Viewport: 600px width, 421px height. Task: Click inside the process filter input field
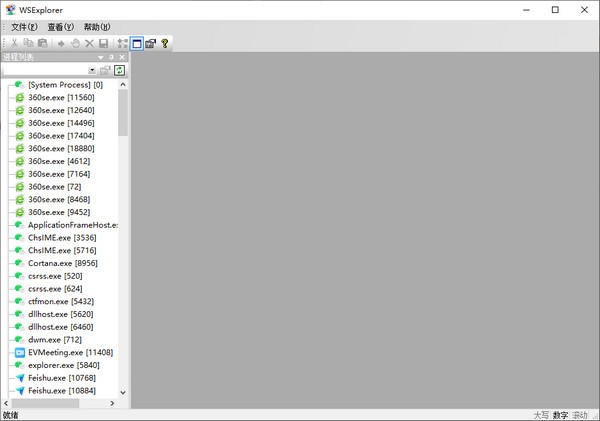click(45, 70)
